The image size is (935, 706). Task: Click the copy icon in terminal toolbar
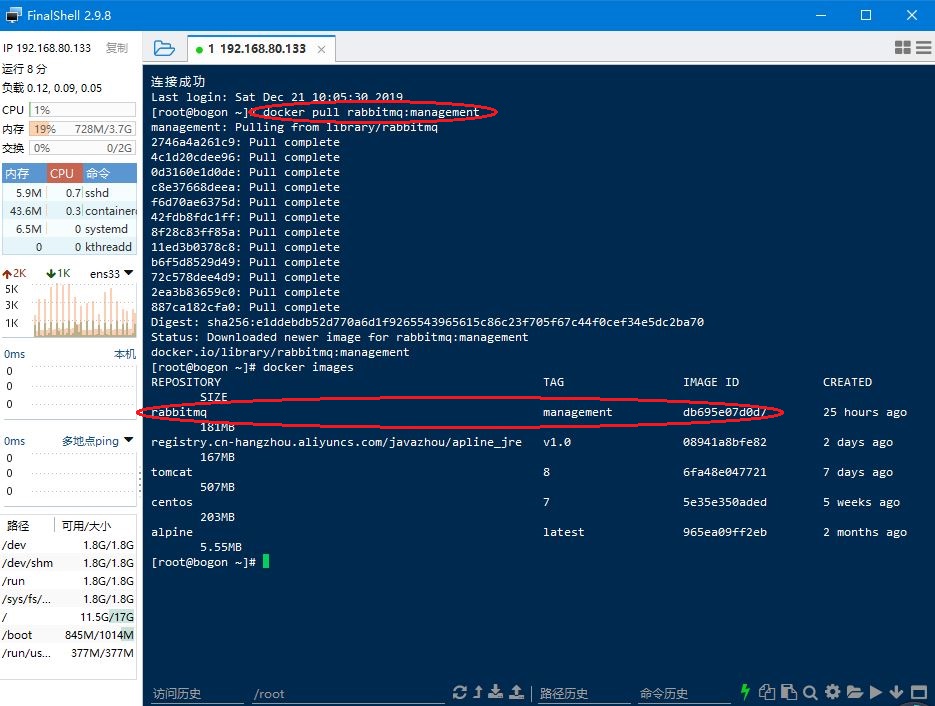[x=767, y=692]
